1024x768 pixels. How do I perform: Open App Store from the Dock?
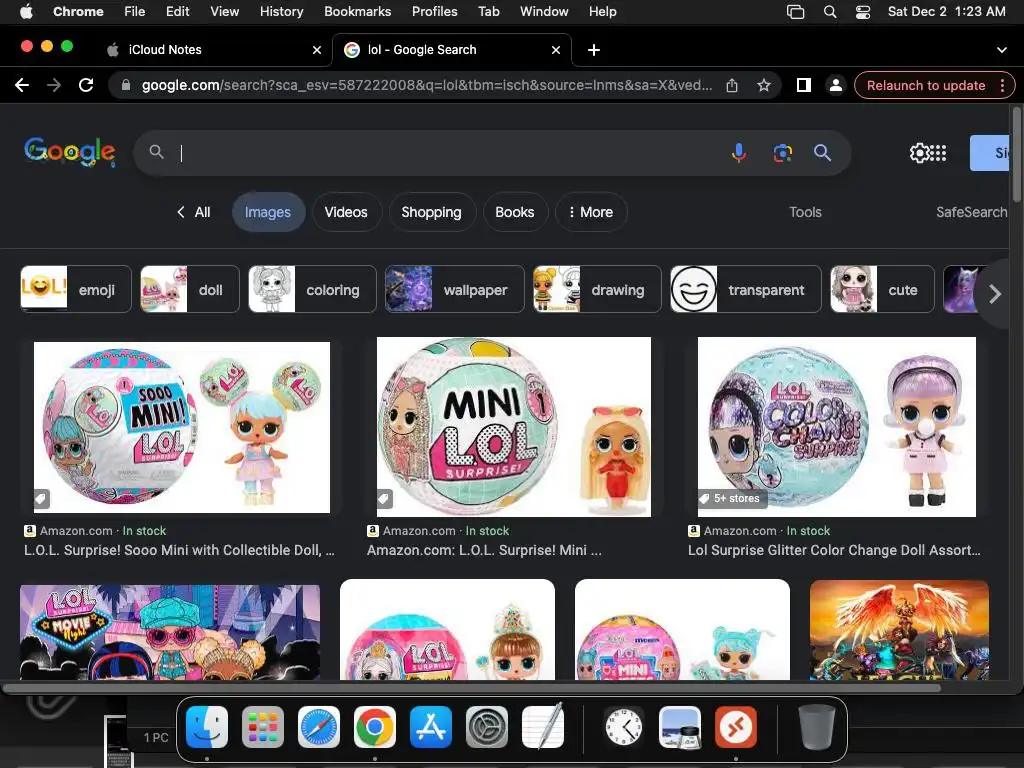tap(431, 727)
